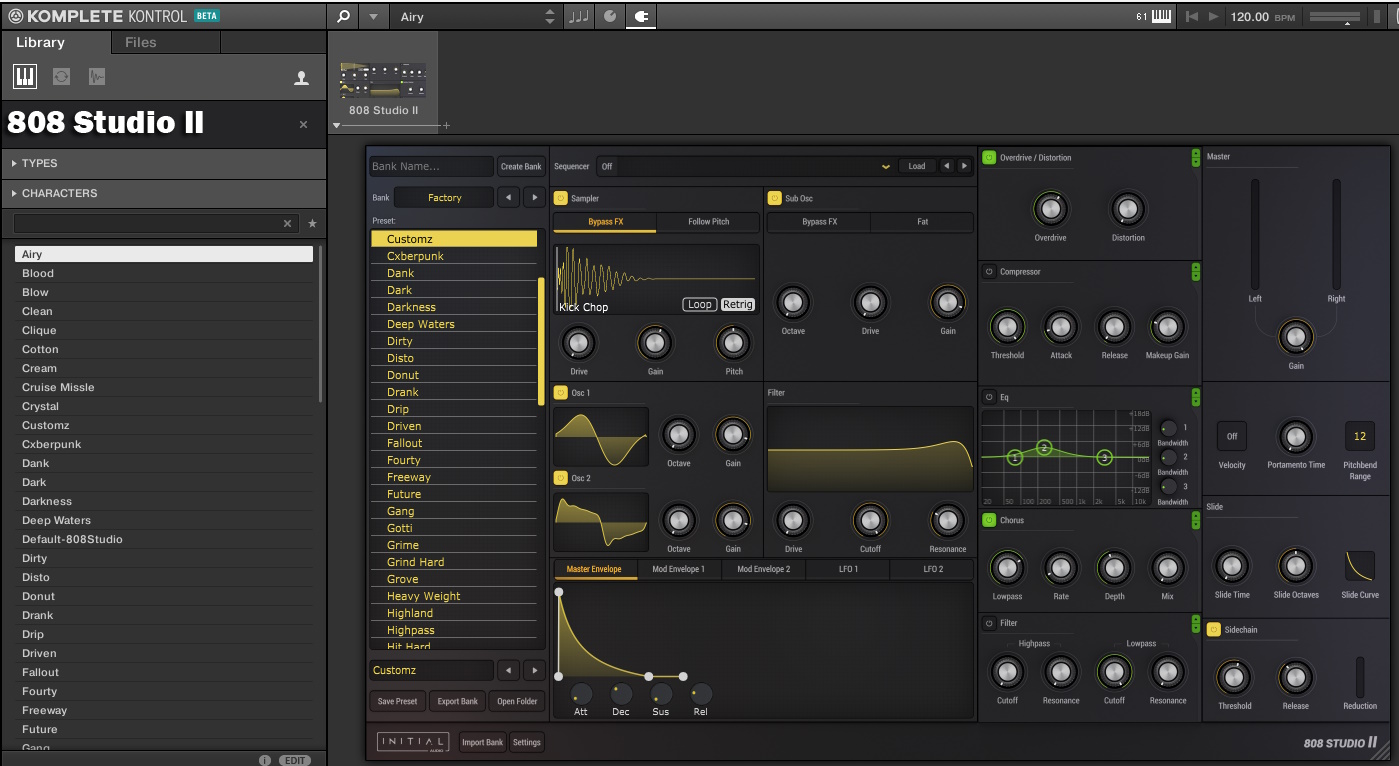Click the user content icon in Library
Viewport: 1399px width, 766px height.
coord(301,78)
